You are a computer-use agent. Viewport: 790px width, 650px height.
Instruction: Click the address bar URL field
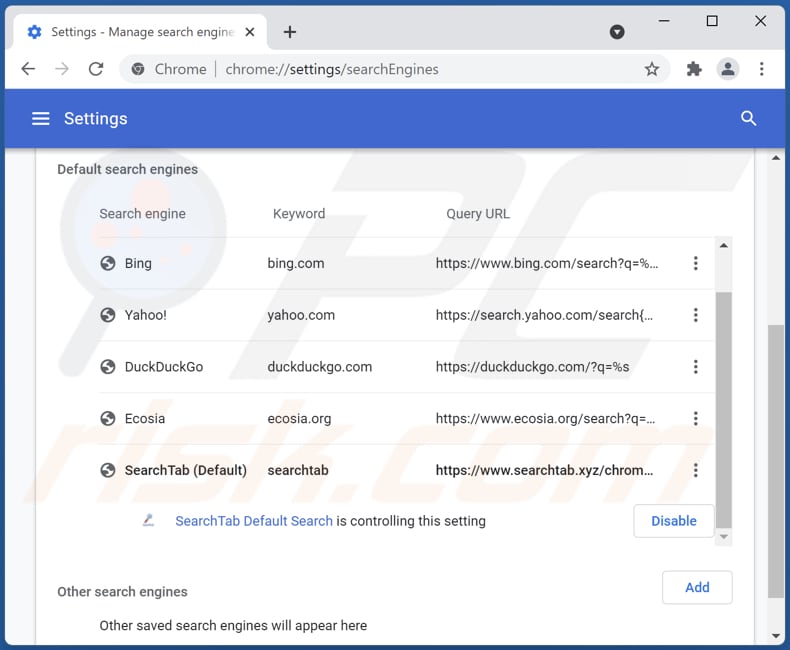(400, 69)
